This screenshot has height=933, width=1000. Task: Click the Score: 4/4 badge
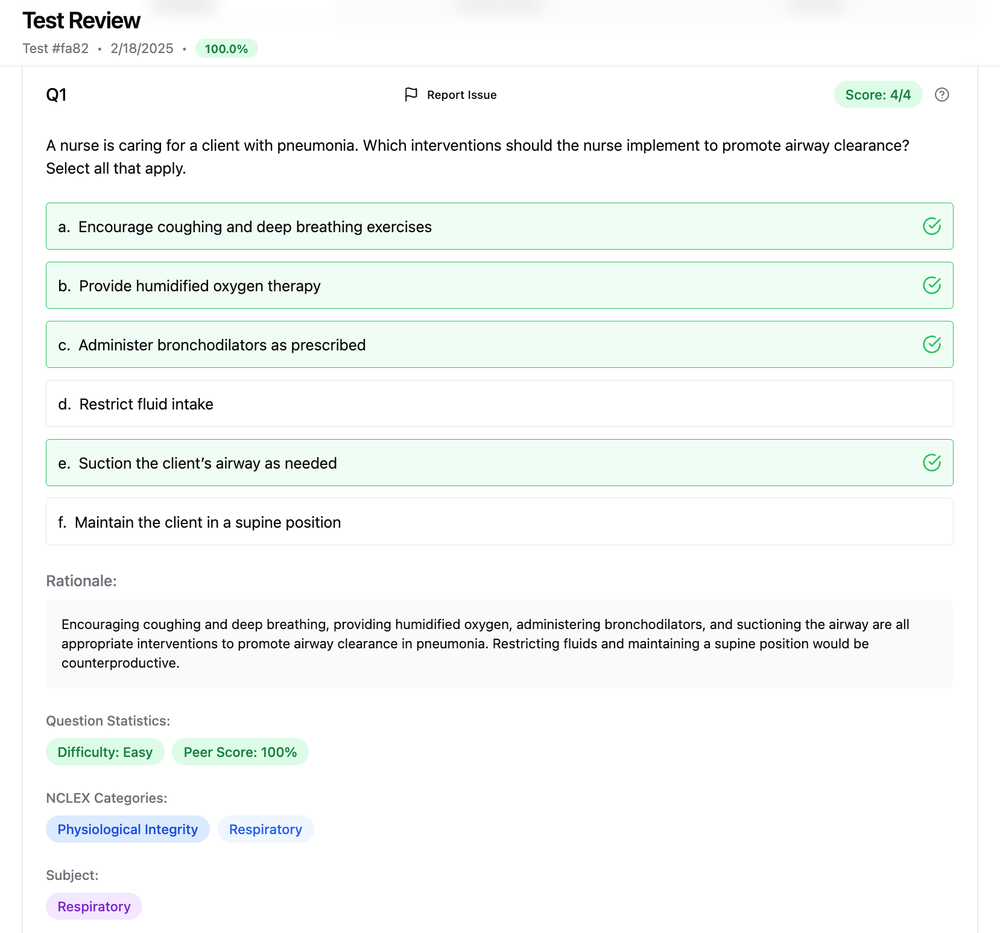pos(878,94)
